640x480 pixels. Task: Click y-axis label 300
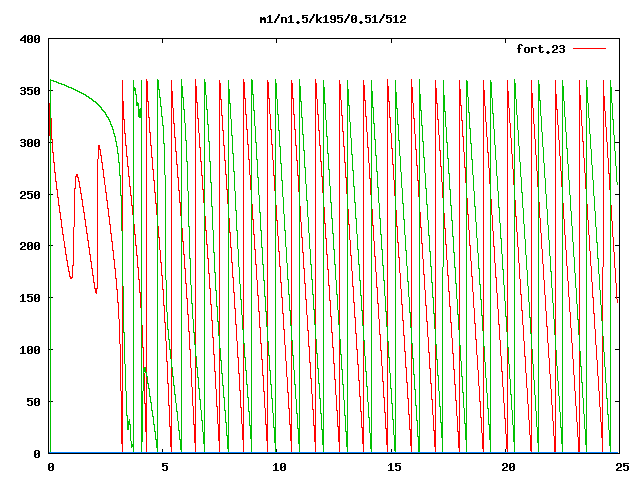[30, 143]
